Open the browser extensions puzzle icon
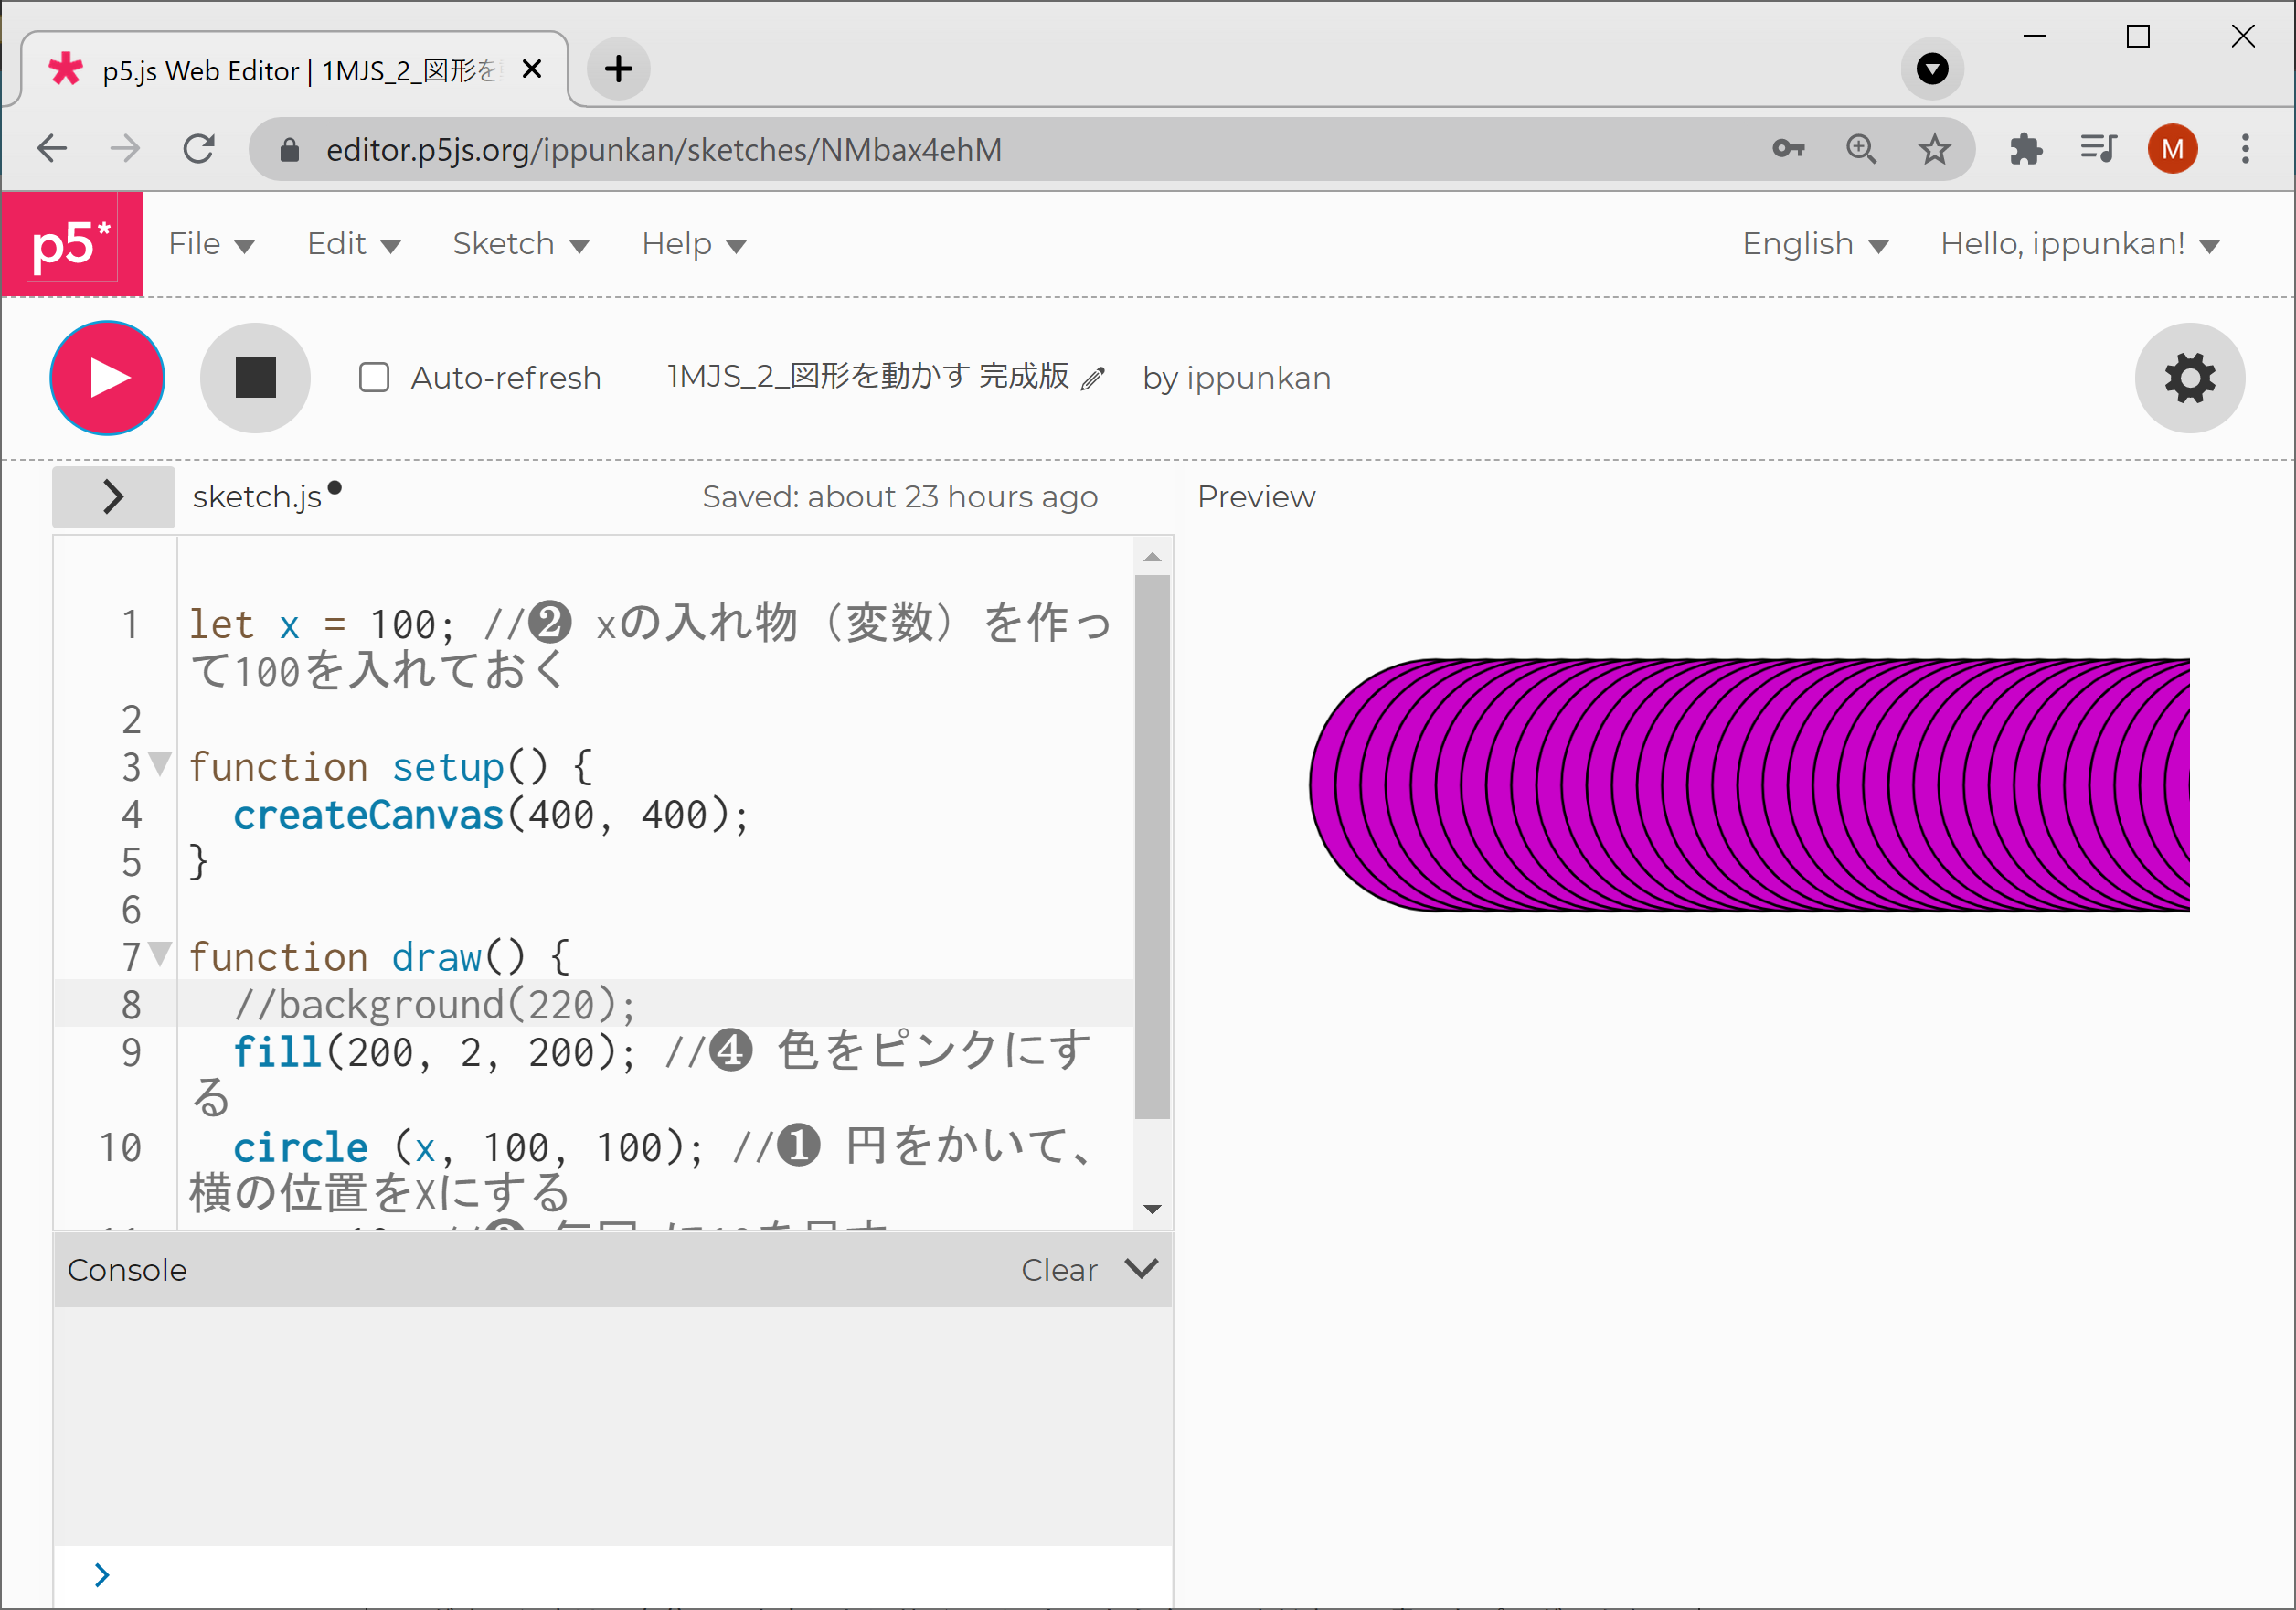This screenshot has height=1610, width=2296. pos(2027,148)
